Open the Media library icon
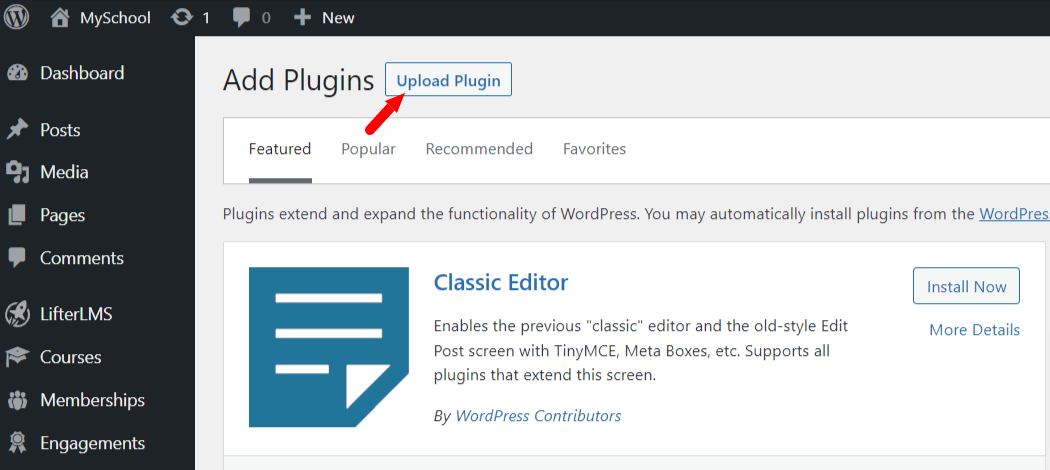Image resolution: width=1050 pixels, height=470 pixels. click(17, 173)
